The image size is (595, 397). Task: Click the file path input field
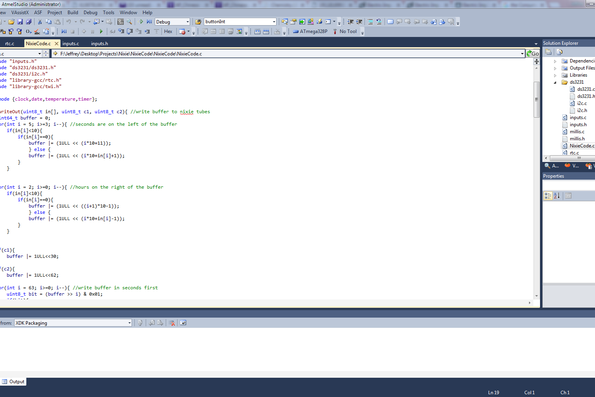coord(288,54)
